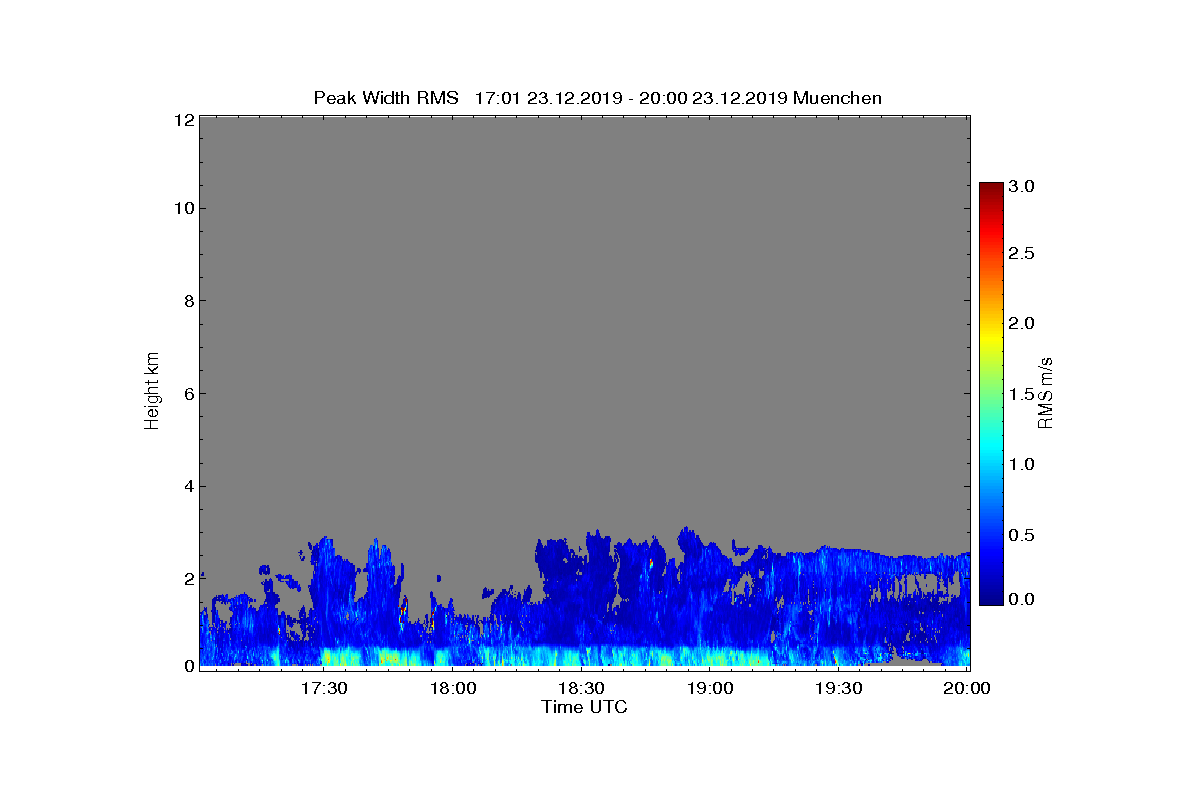Click the 18:00 time tick label
The image size is (1200, 800).
point(452,689)
